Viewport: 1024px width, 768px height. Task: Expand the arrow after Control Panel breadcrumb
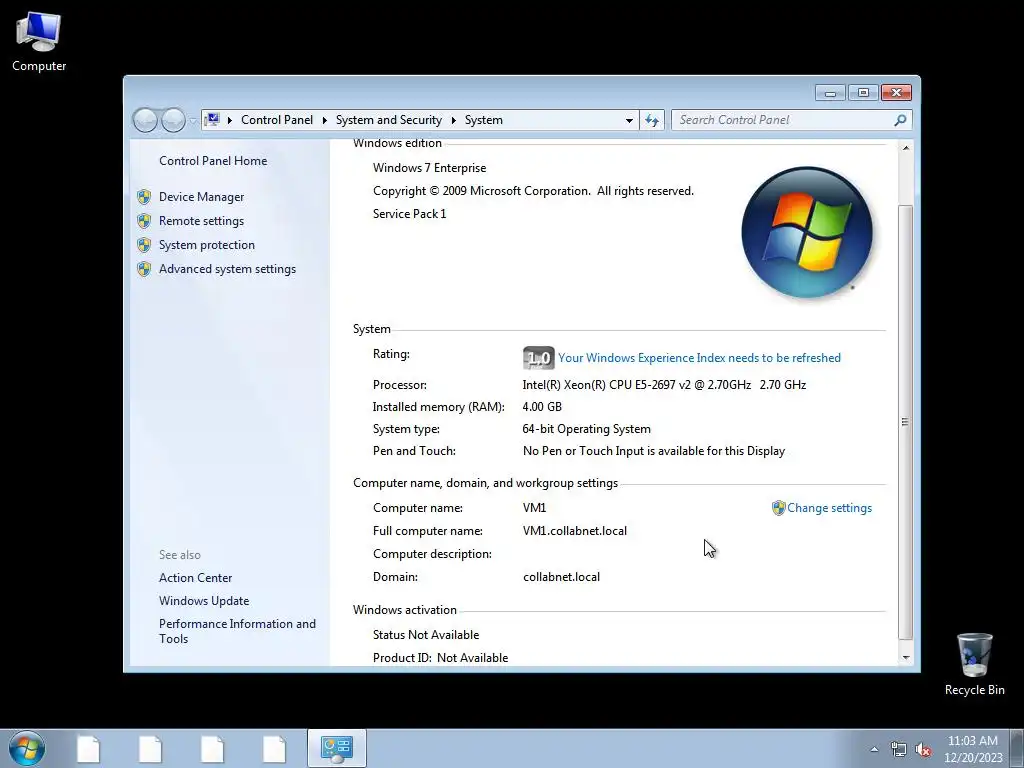pyautogui.click(x=325, y=120)
